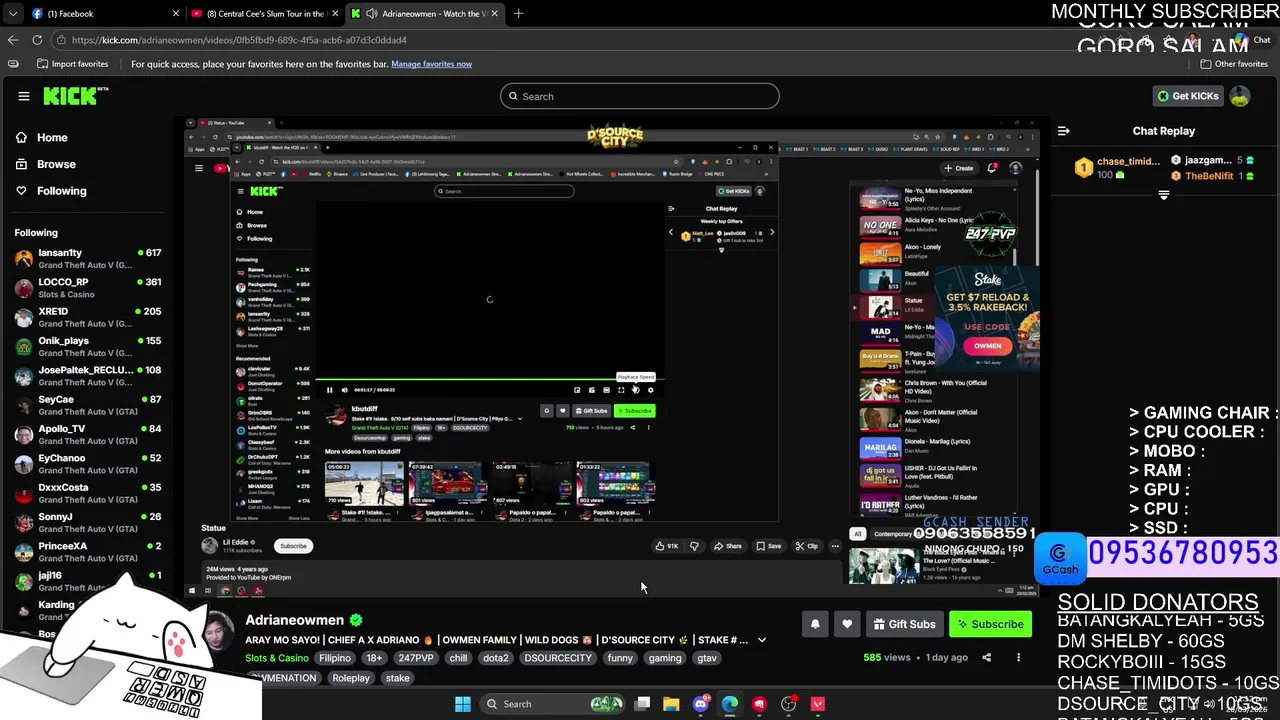Select the 18+ tag
This screenshot has height=720, width=1280.
374,658
